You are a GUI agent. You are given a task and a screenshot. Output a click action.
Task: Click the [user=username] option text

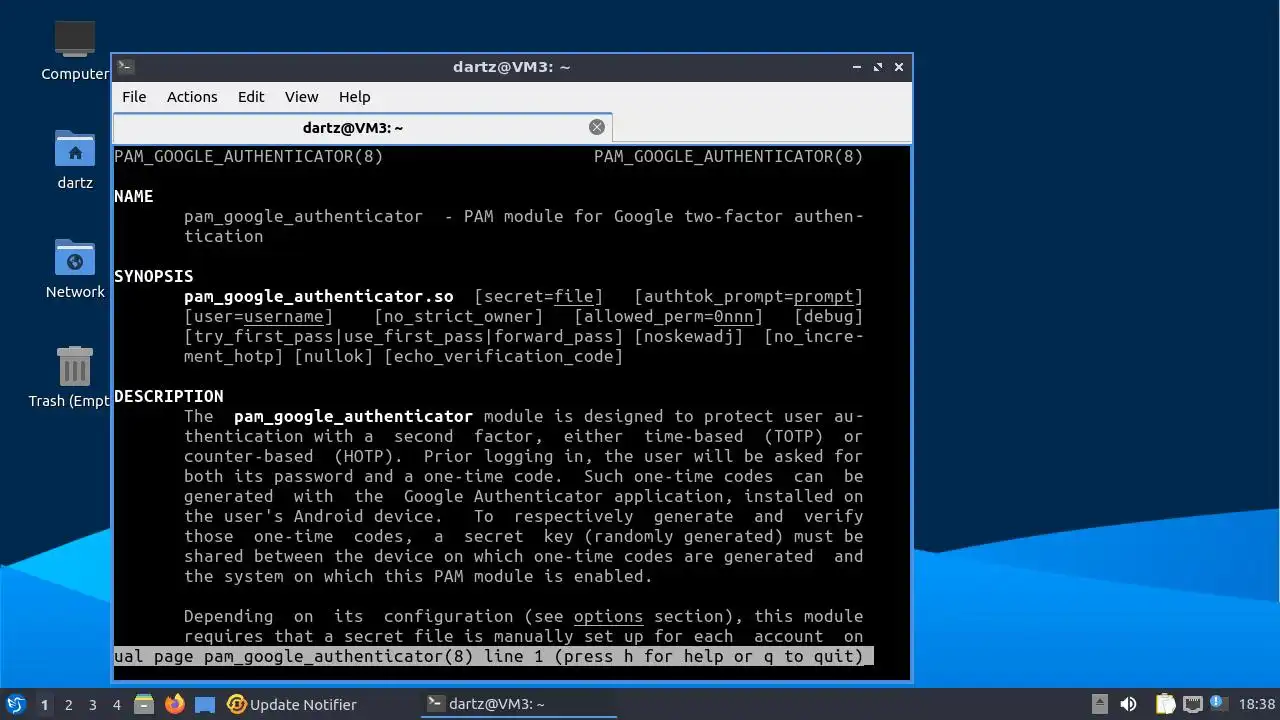click(x=259, y=316)
